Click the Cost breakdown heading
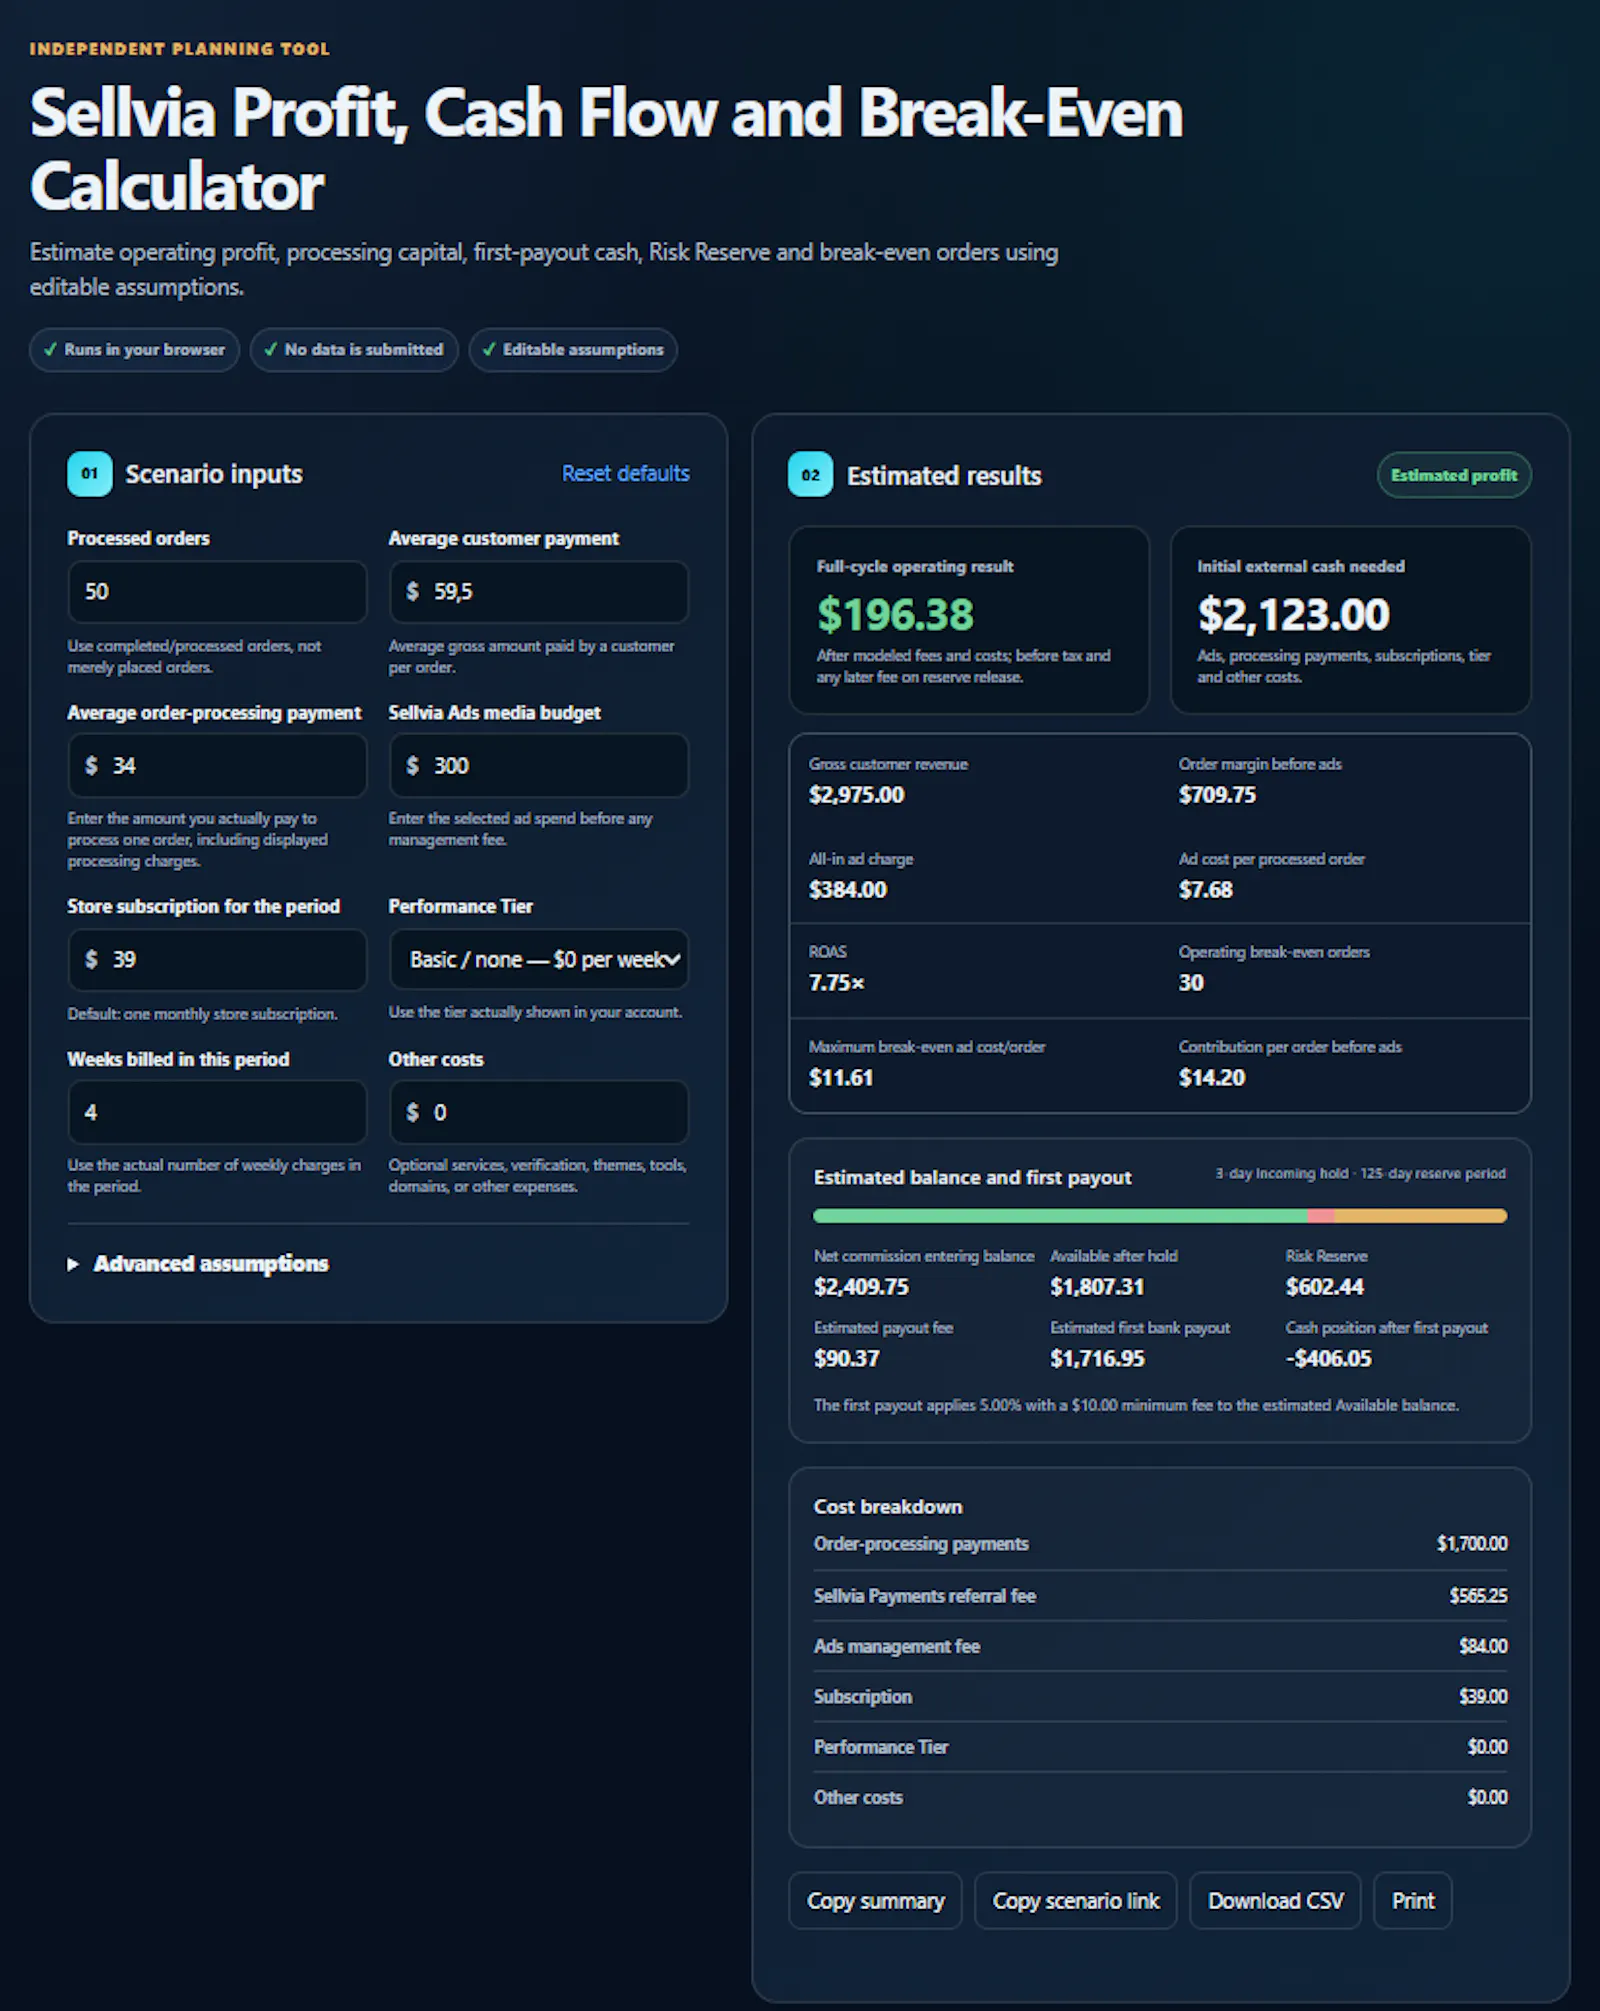The height and width of the screenshot is (2011, 1600). coord(888,1507)
